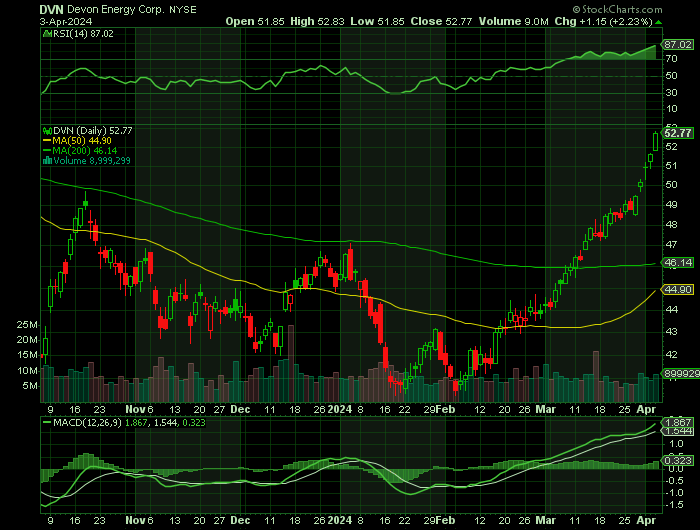
Task: Click the MACD(12,26,9) legend marker
Action: point(44,423)
